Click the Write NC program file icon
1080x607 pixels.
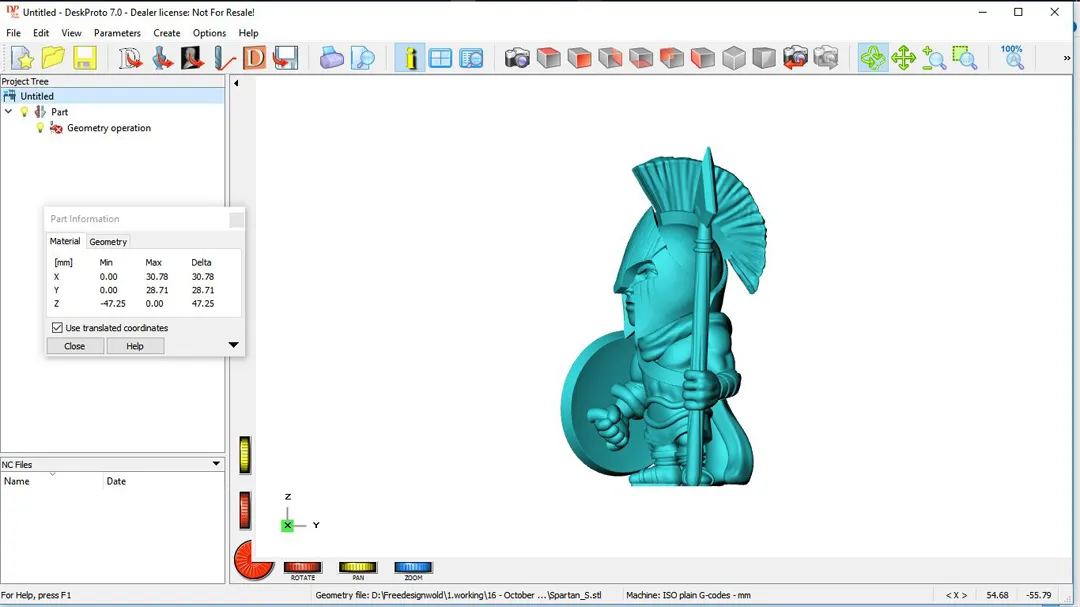click(x=285, y=59)
